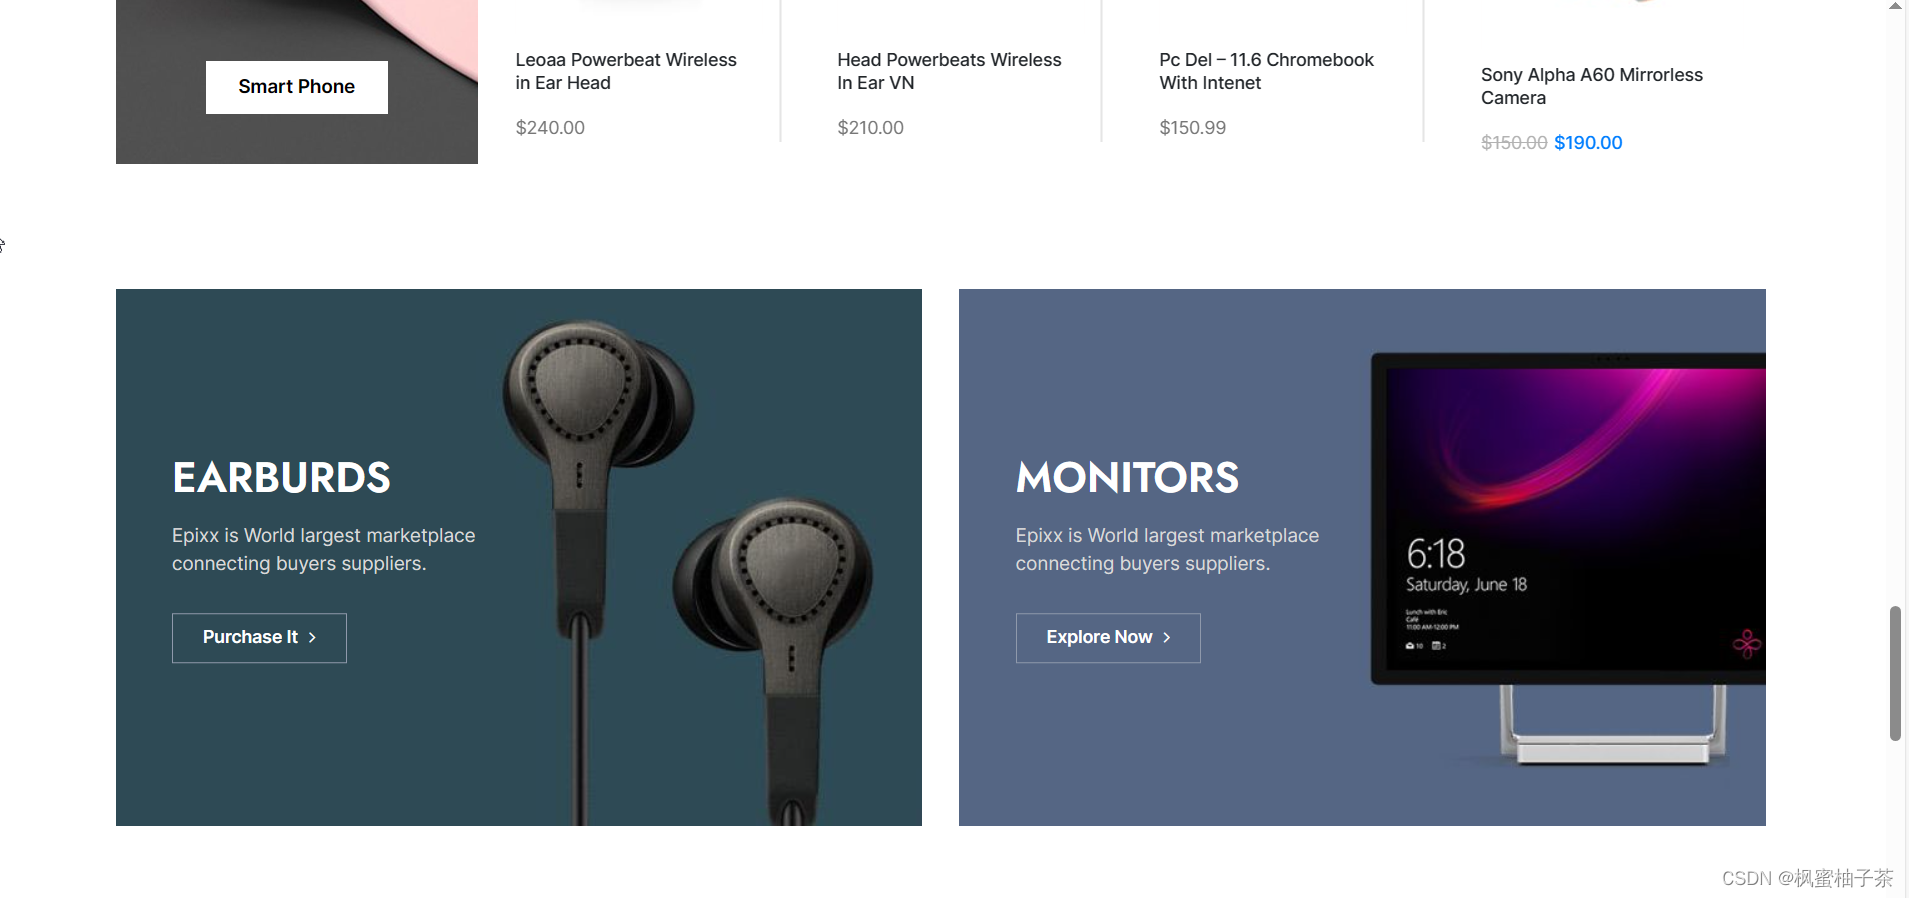
Task: Click the earbuds product image
Action: [690, 570]
